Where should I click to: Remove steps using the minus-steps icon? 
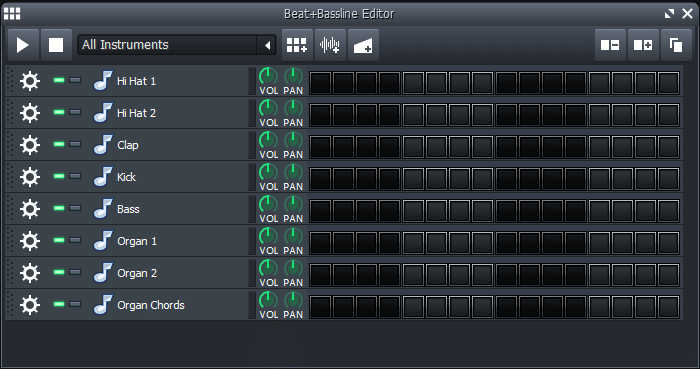tap(610, 45)
